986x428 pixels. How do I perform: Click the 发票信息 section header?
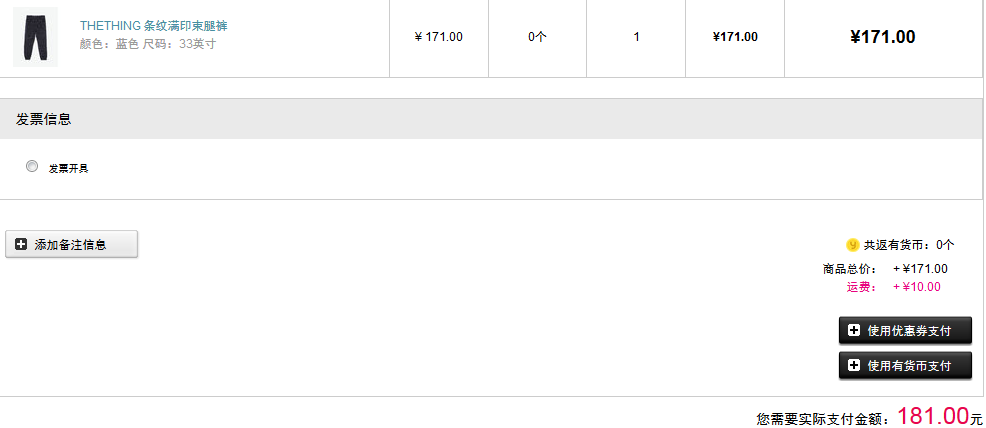pos(44,119)
